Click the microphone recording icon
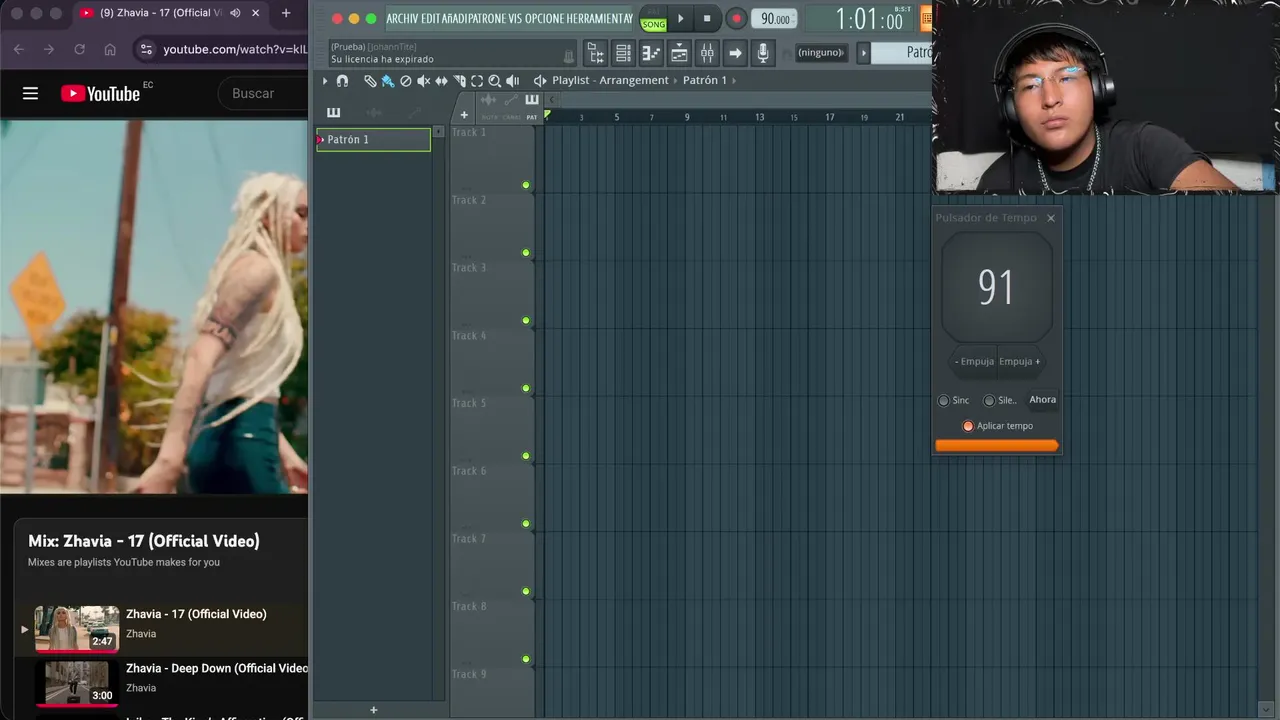Image resolution: width=1280 pixels, height=720 pixels. [763, 52]
